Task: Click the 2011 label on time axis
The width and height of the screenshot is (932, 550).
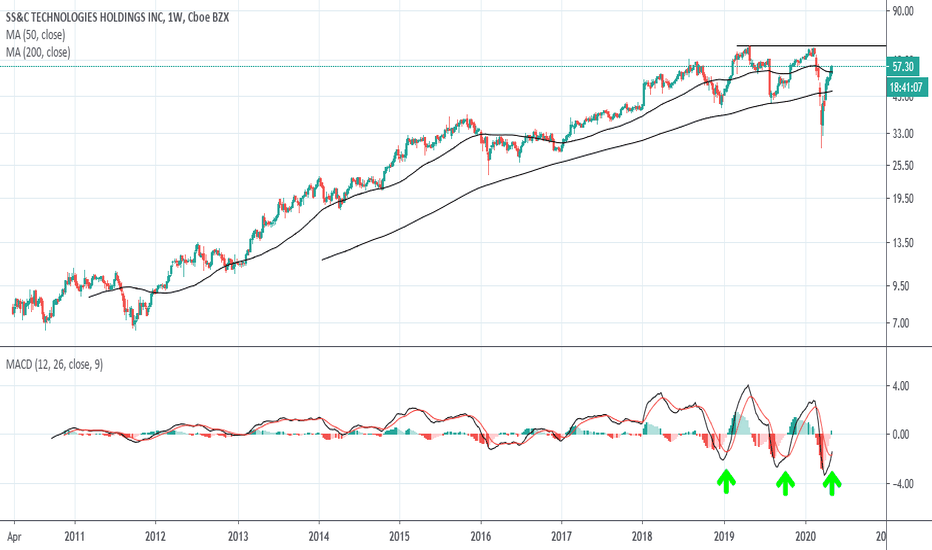Action: [x=75, y=536]
